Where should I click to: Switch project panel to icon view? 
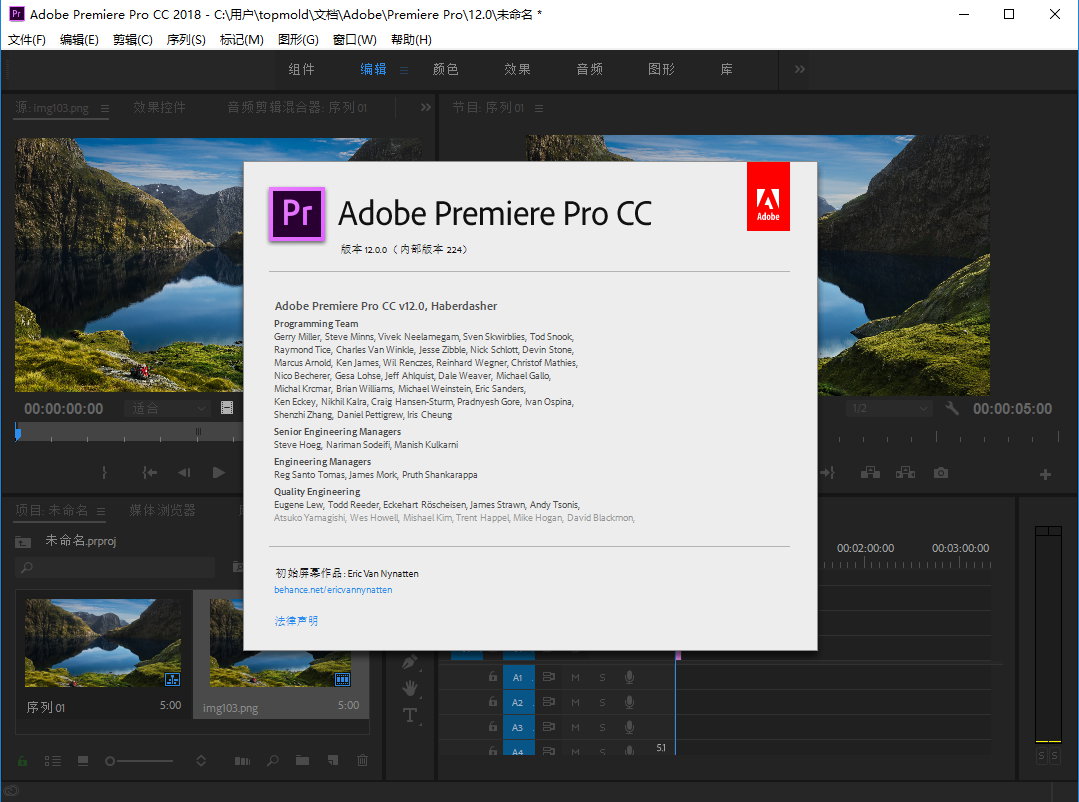pos(83,761)
